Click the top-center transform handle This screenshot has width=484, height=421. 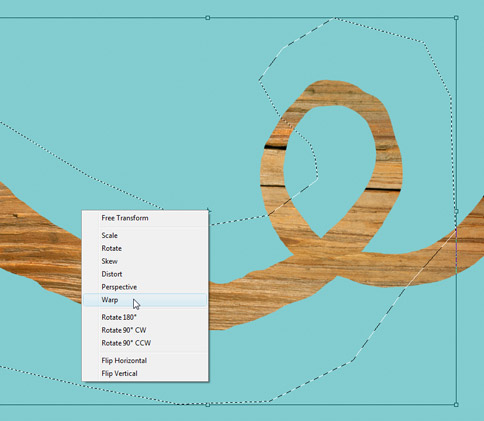(208, 18)
